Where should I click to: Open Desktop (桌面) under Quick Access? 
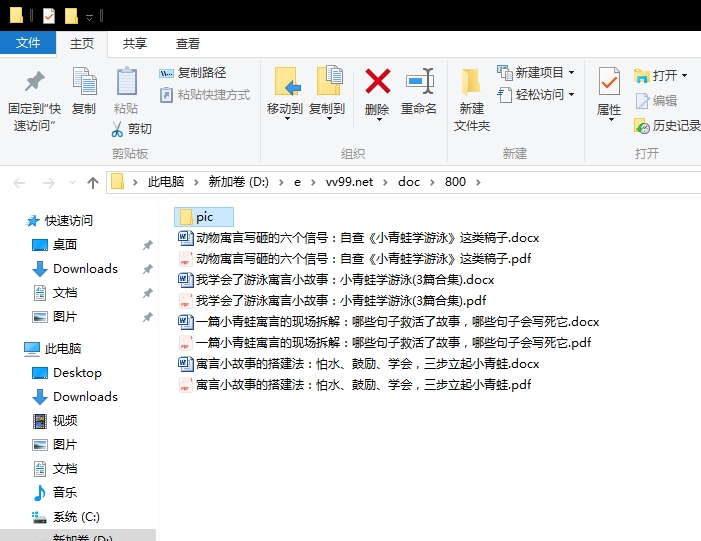click(x=55, y=245)
